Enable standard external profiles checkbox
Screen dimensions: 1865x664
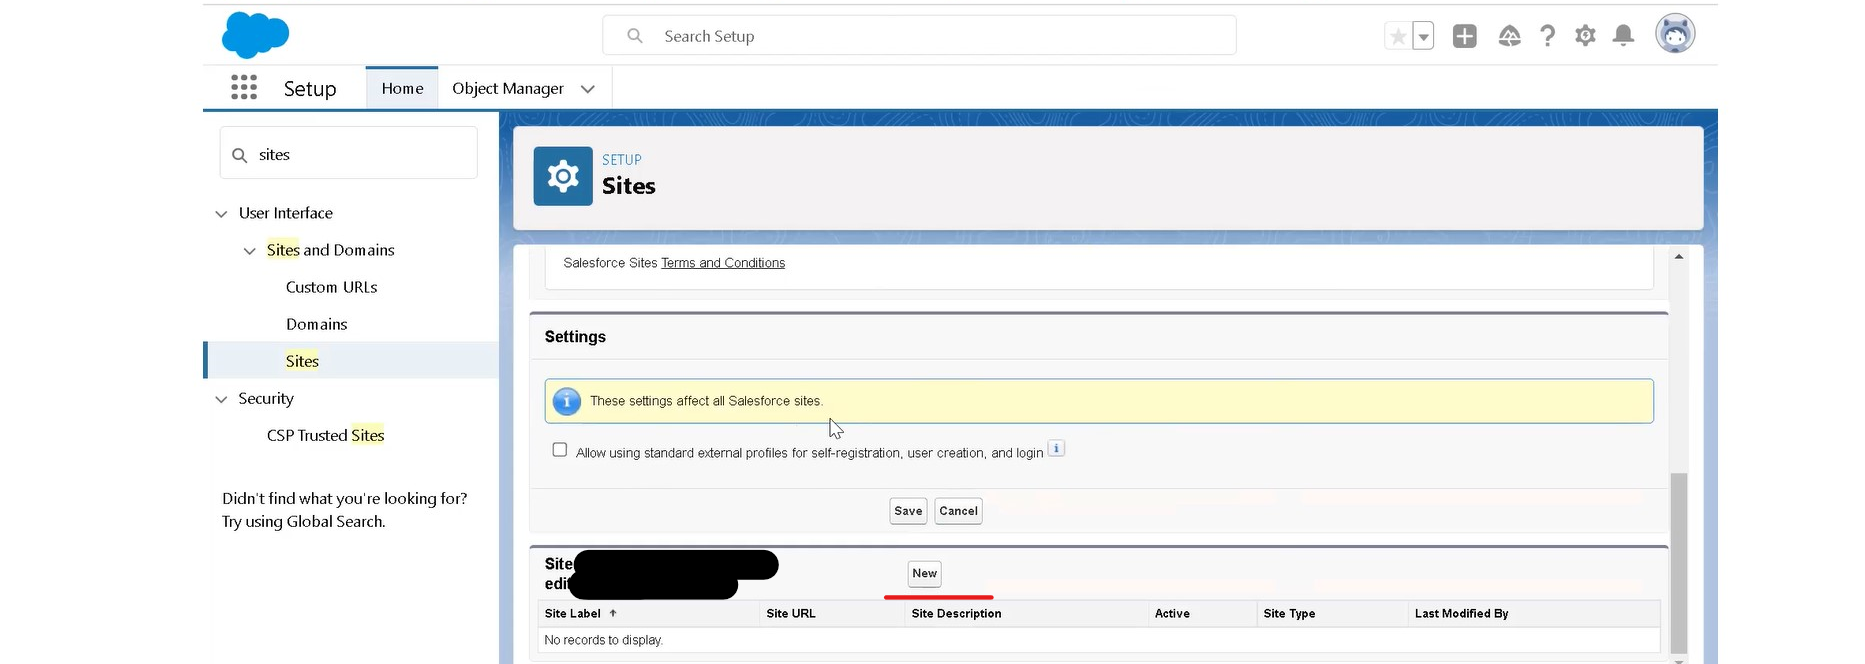pyautogui.click(x=560, y=450)
